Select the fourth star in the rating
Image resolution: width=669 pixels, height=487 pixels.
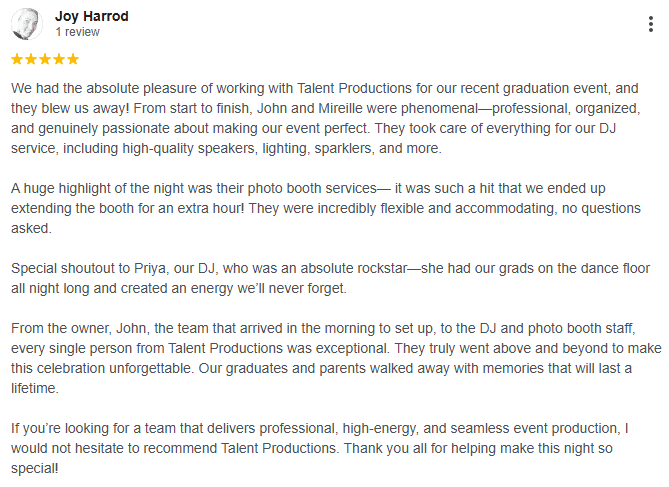[x=59, y=59]
